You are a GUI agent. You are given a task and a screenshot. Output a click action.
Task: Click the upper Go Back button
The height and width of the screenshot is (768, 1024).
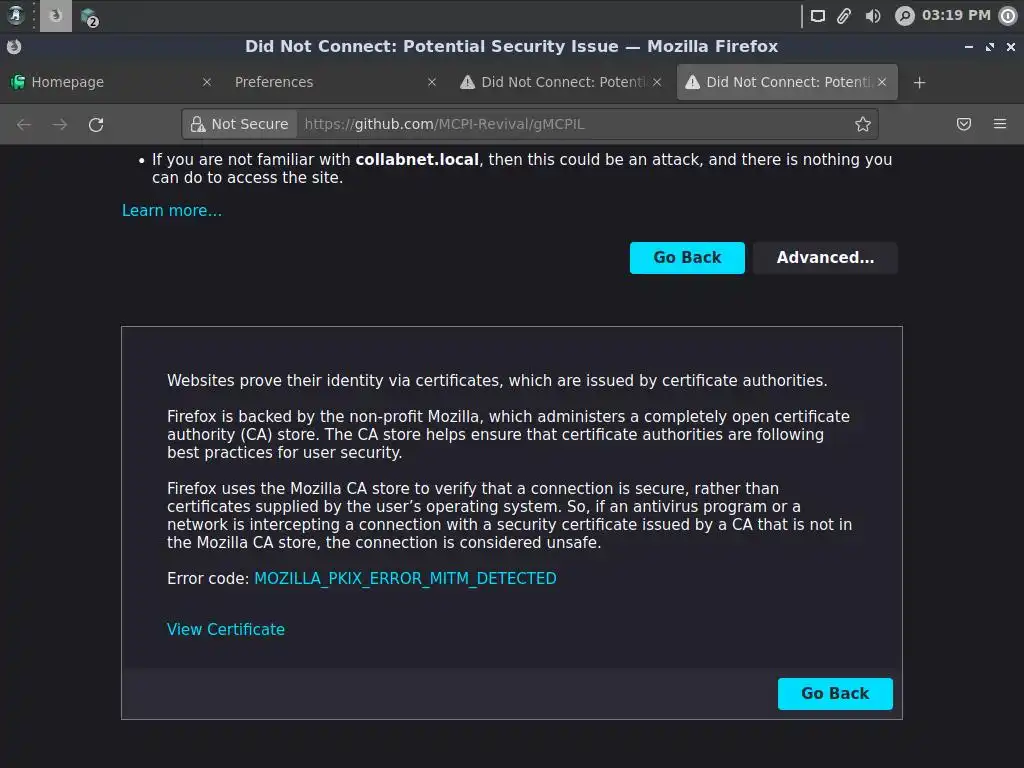pyautogui.click(x=687, y=258)
